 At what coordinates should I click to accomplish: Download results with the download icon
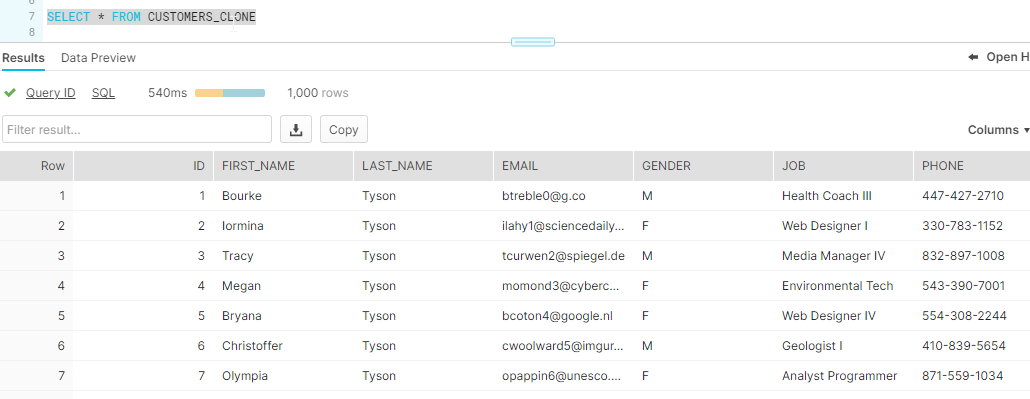pos(296,129)
